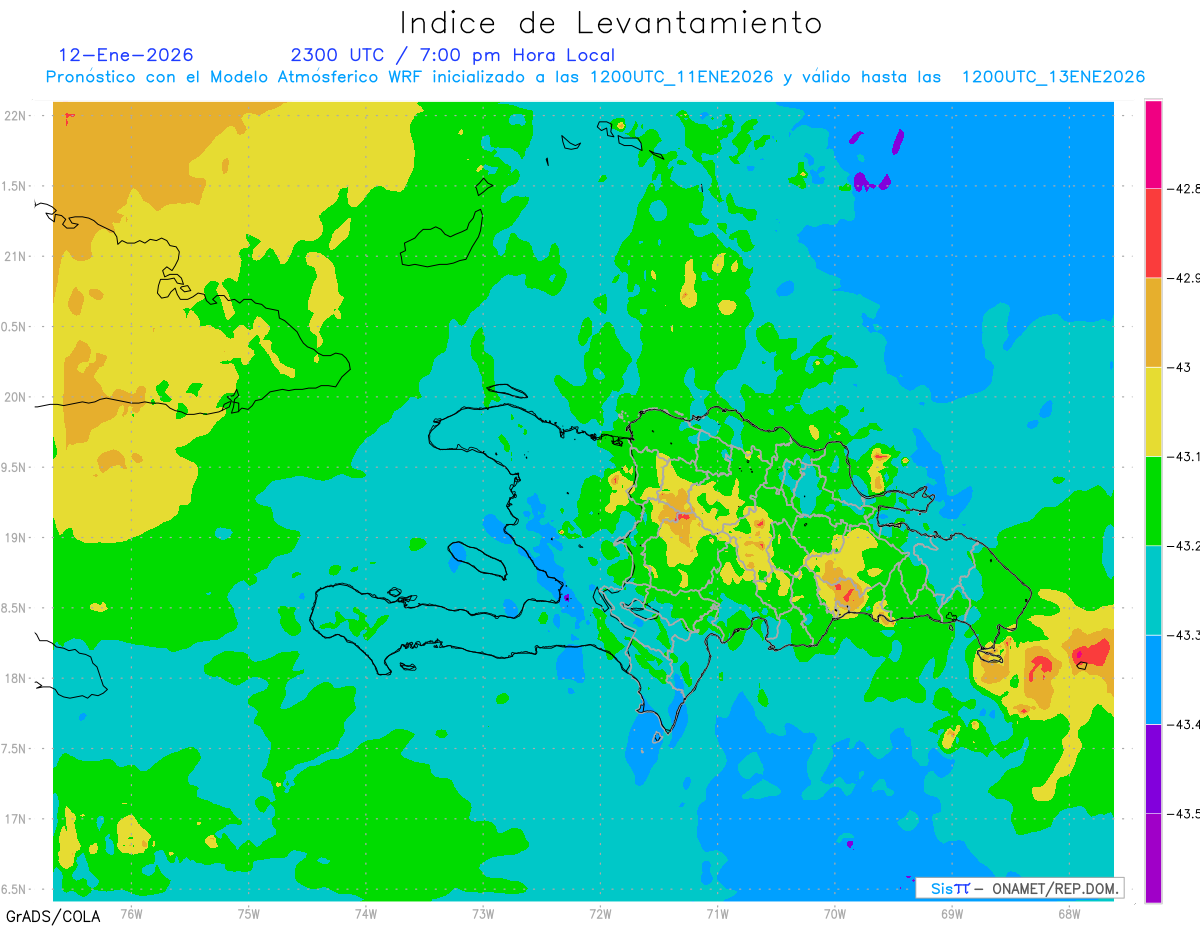Click the '21N' latitude label
1200x927 pixels.
point(16,256)
